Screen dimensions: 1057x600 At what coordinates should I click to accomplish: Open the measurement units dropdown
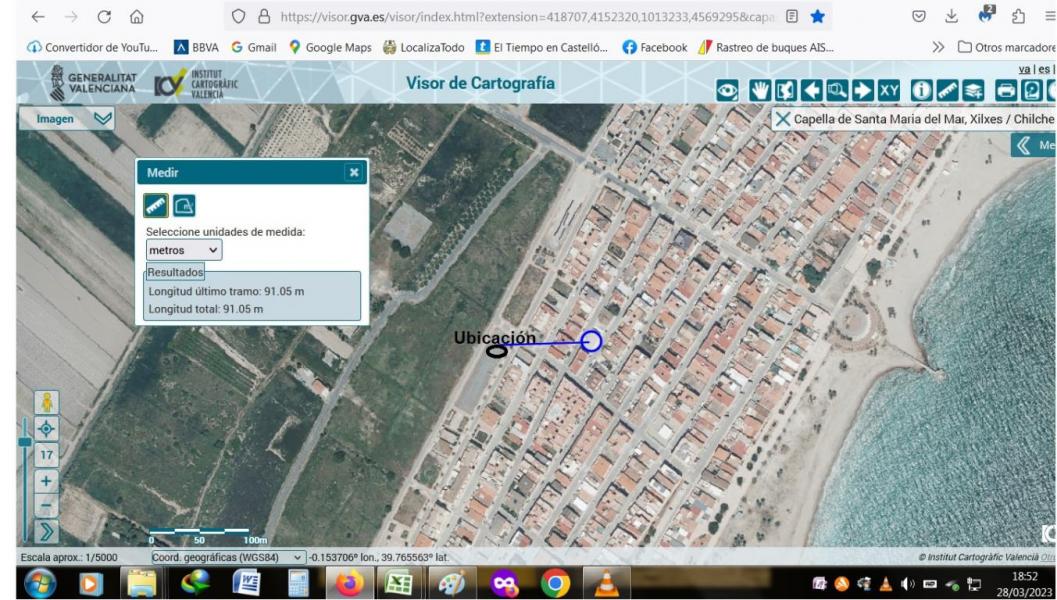[184, 250]
